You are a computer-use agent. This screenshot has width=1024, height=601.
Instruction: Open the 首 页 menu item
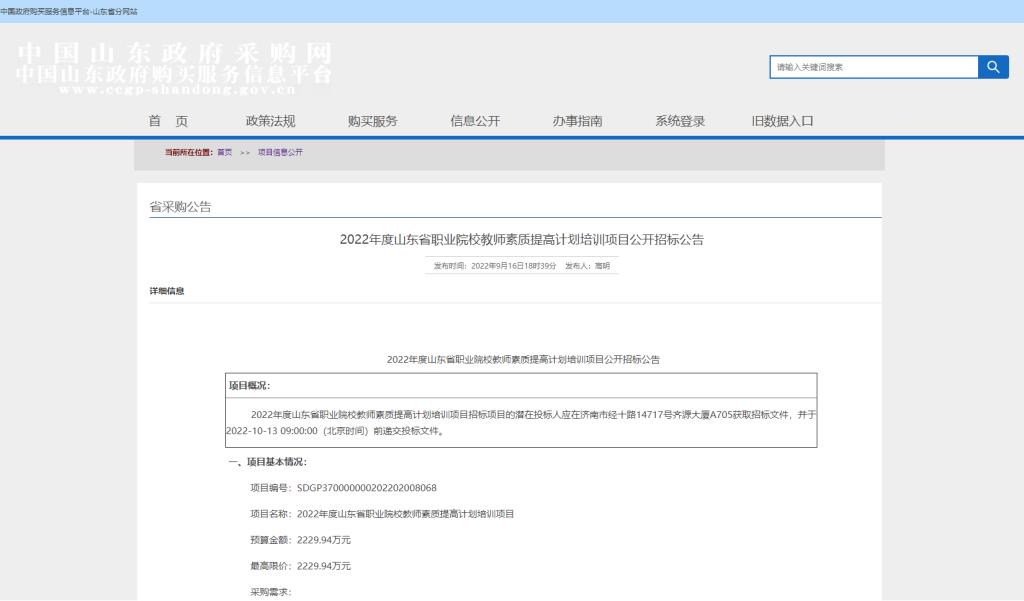click(168, 121)
